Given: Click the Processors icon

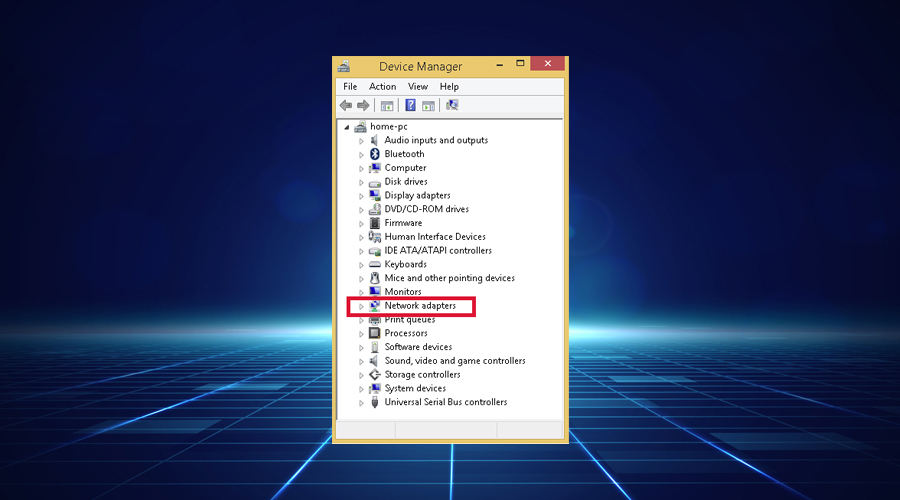Looking at the screenshot, I should coord(374,333).
